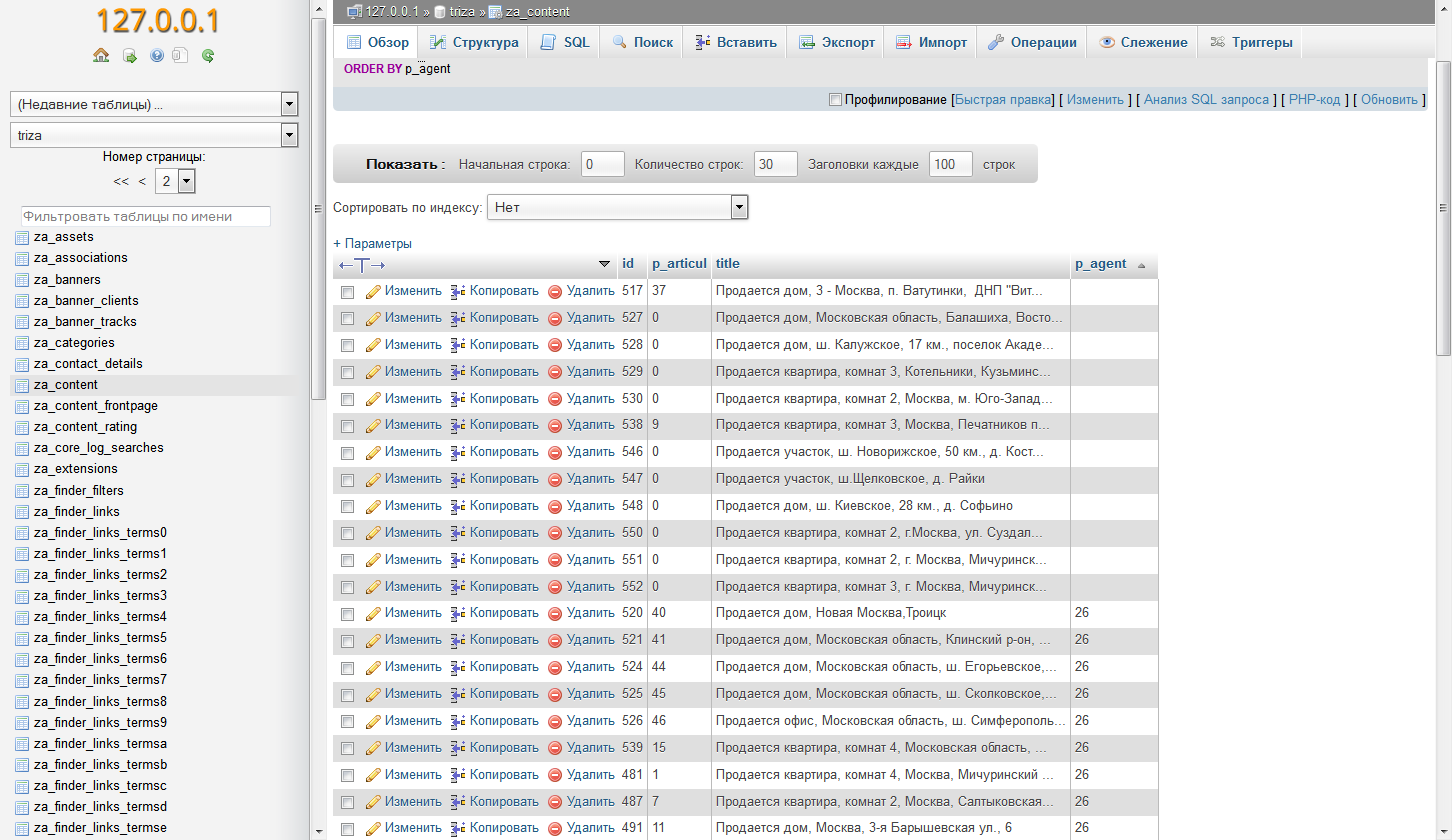Click the PHP-код link
The image size is (1452, 840).
tap(1315, 100)
